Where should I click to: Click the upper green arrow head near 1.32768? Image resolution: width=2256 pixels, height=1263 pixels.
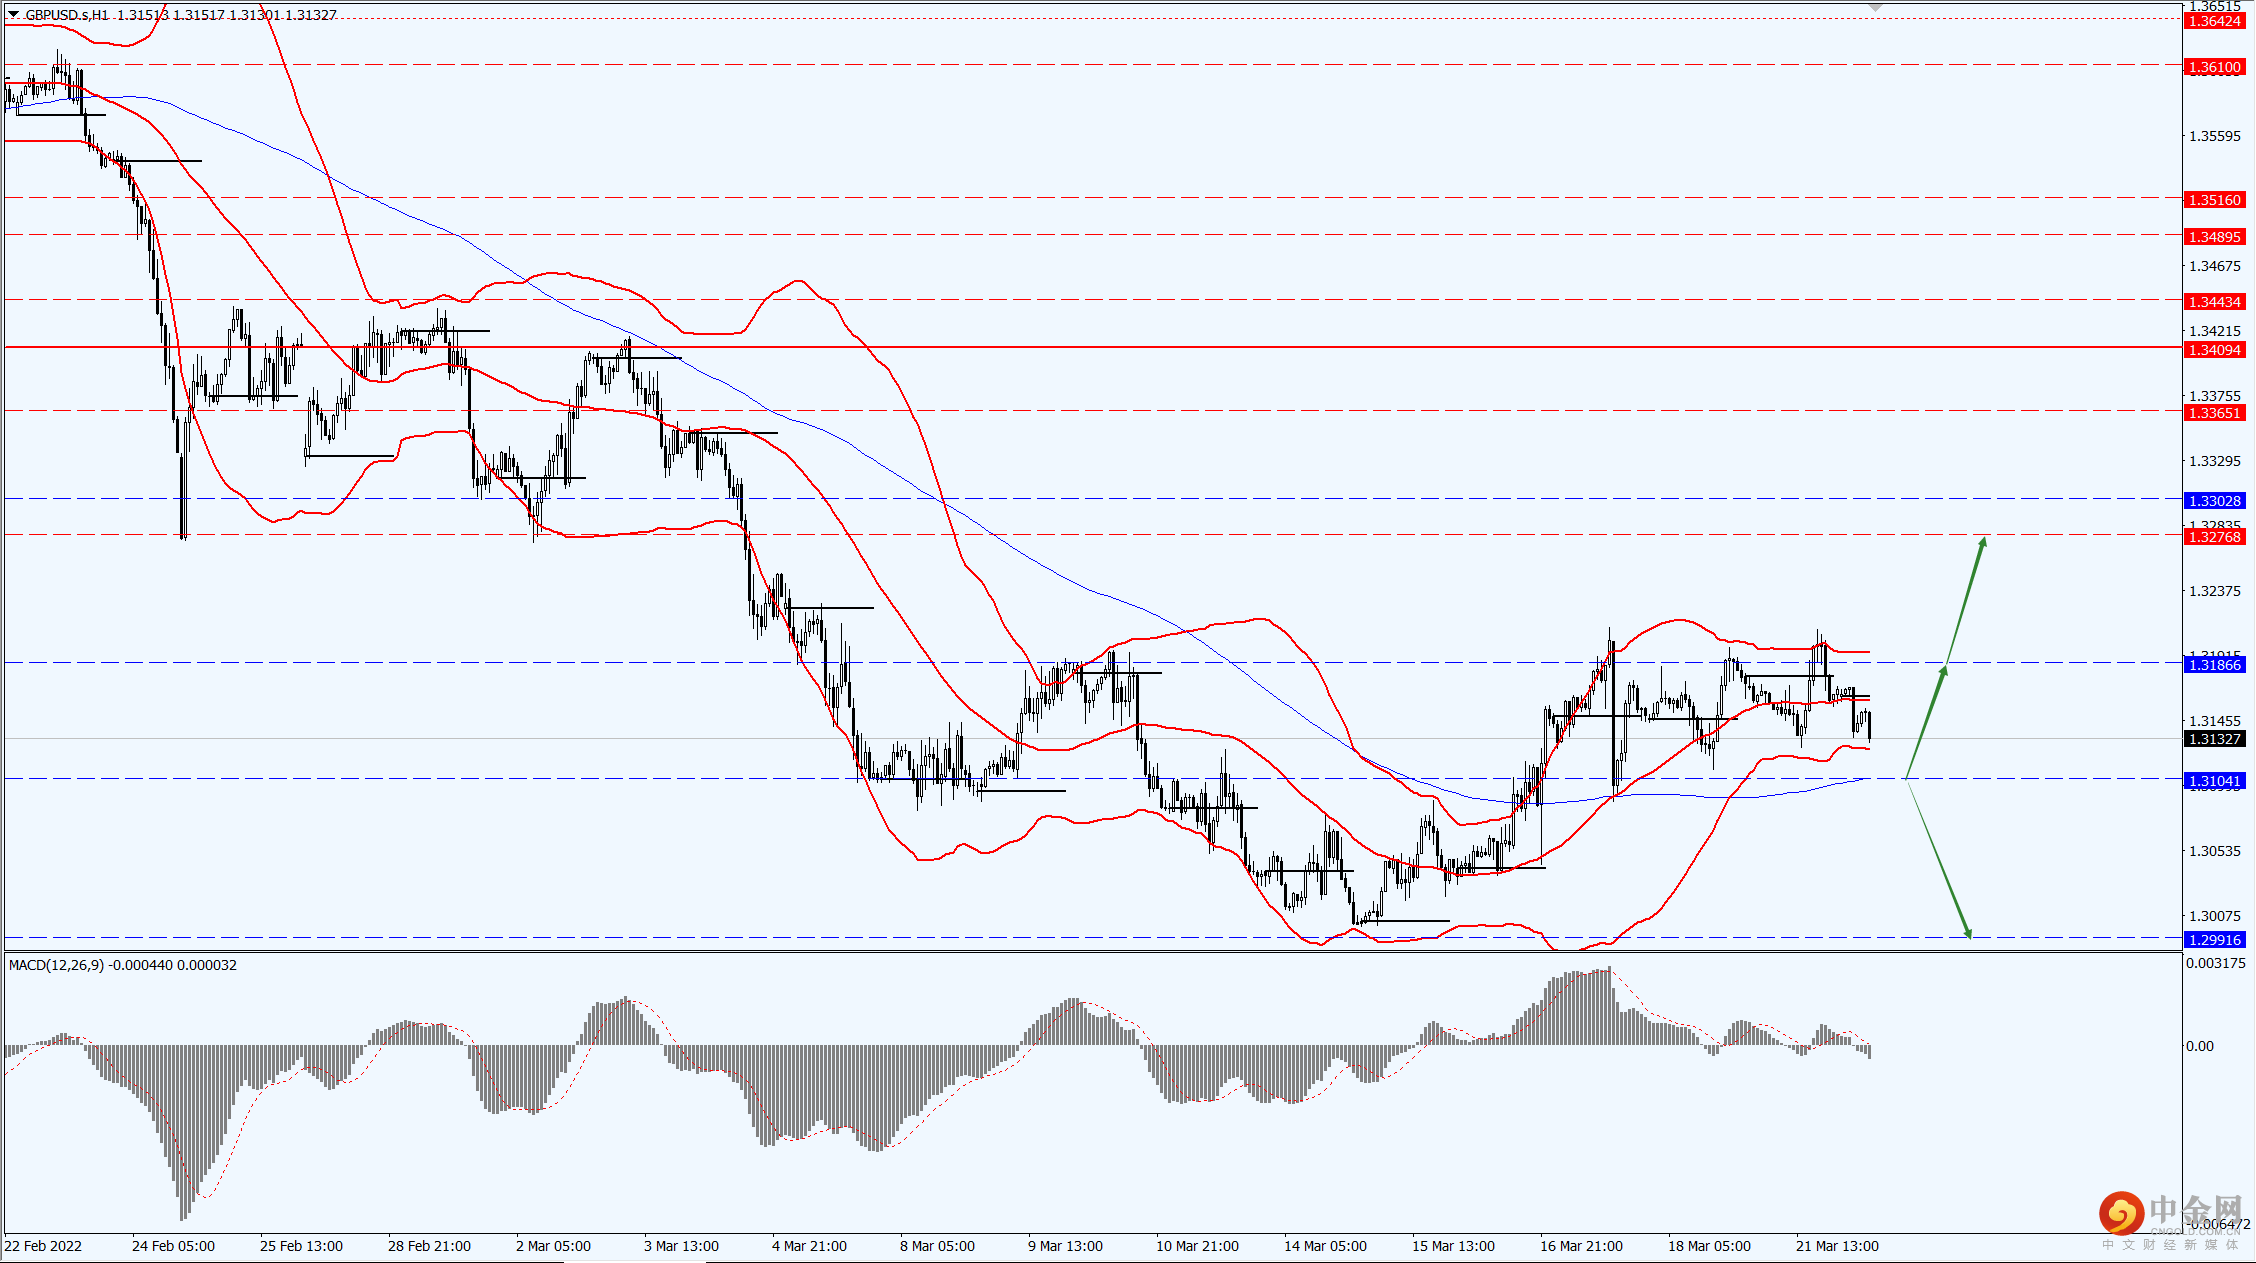pos(1982,543)
